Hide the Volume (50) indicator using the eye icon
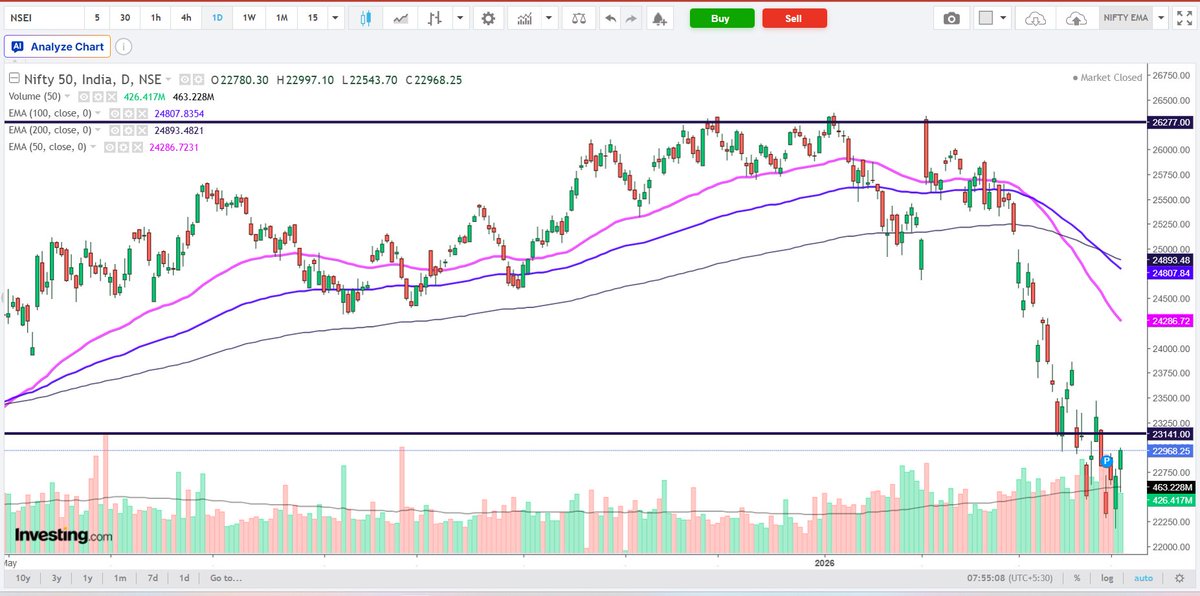The width and height of the screenshot is (1200, 596). point(84,97)
